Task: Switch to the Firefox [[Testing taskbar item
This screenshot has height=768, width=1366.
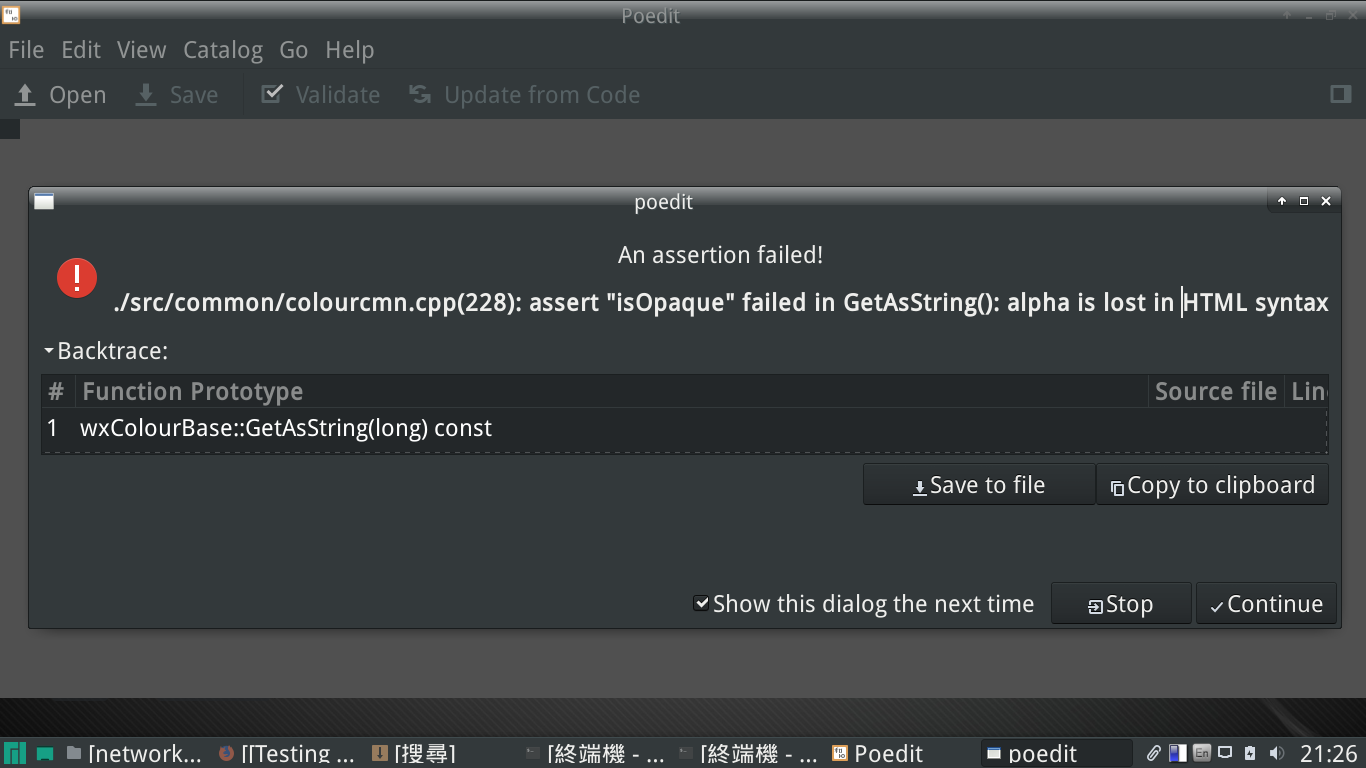Action: pyautogui.click(x=287, y=753)
